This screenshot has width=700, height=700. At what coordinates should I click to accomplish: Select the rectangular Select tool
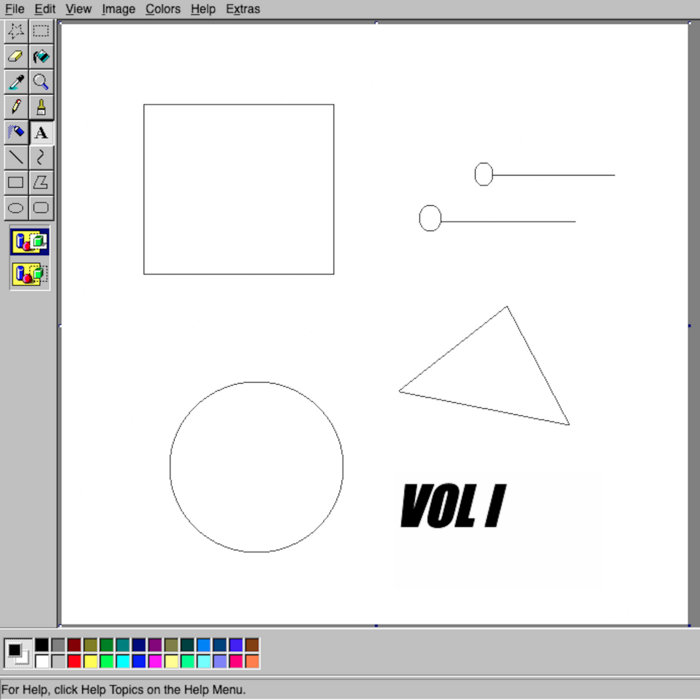[x=41, y=31]
